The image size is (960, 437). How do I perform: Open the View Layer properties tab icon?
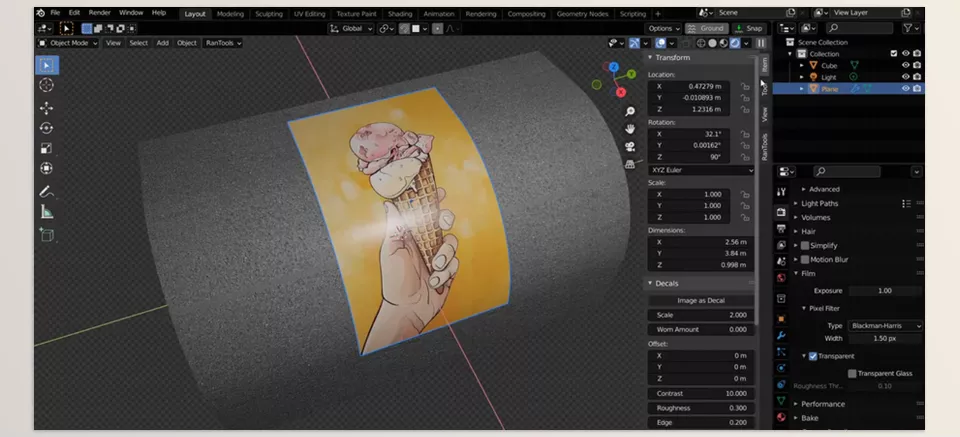[x=781, y=245]
